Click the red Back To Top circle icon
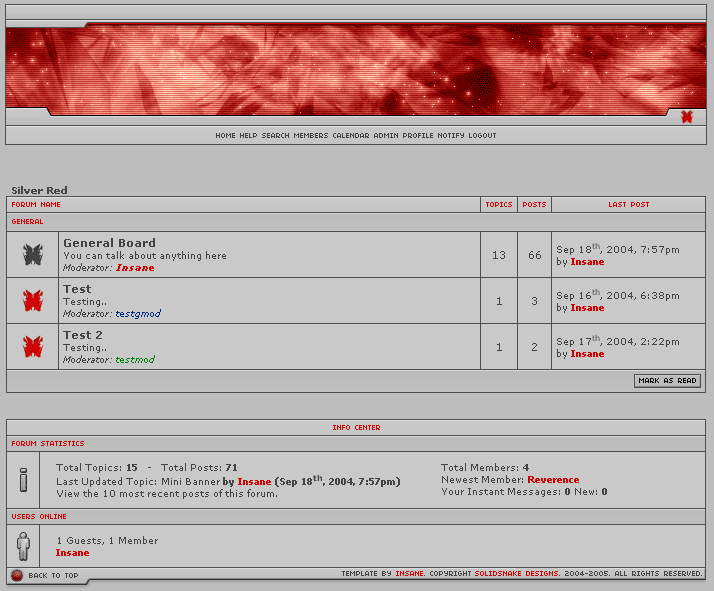714x591 pixels. 17,576
